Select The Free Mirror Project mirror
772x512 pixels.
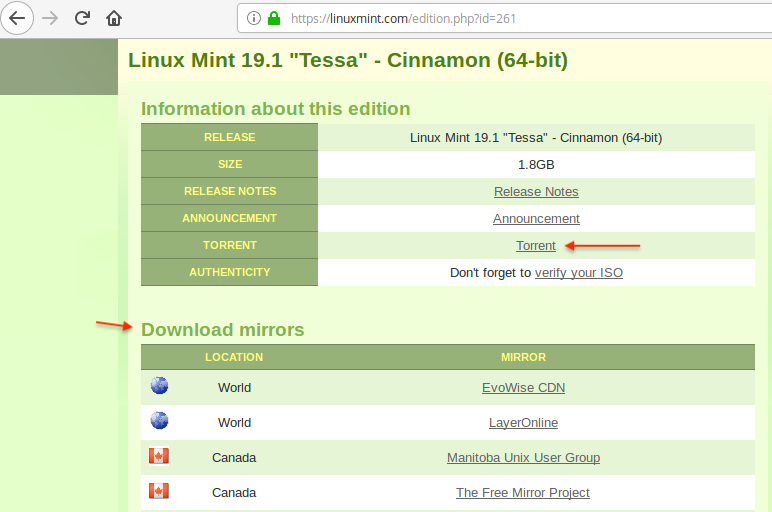click(x=523, y=493)
